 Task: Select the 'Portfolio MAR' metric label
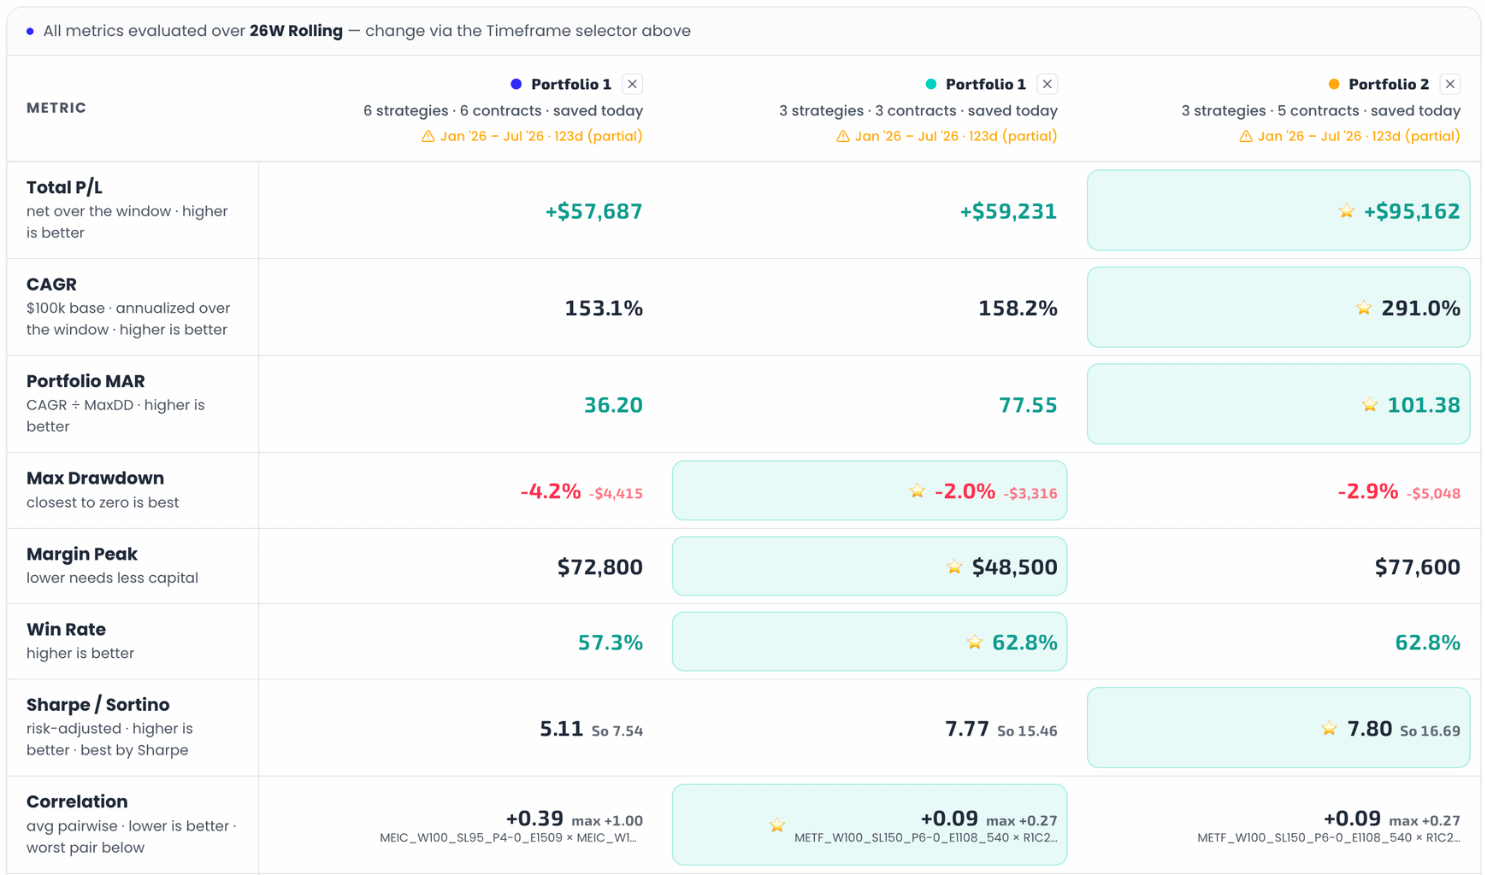coord(85,381)
